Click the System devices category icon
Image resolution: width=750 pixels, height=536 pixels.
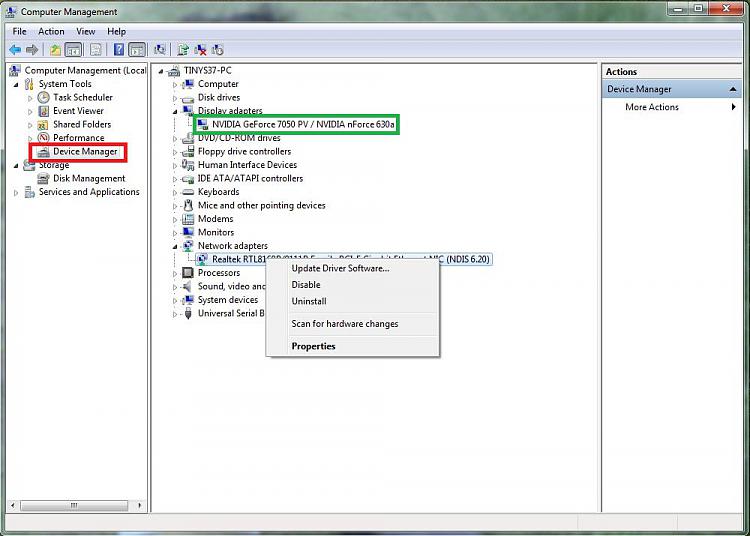(x=188, y=300)
